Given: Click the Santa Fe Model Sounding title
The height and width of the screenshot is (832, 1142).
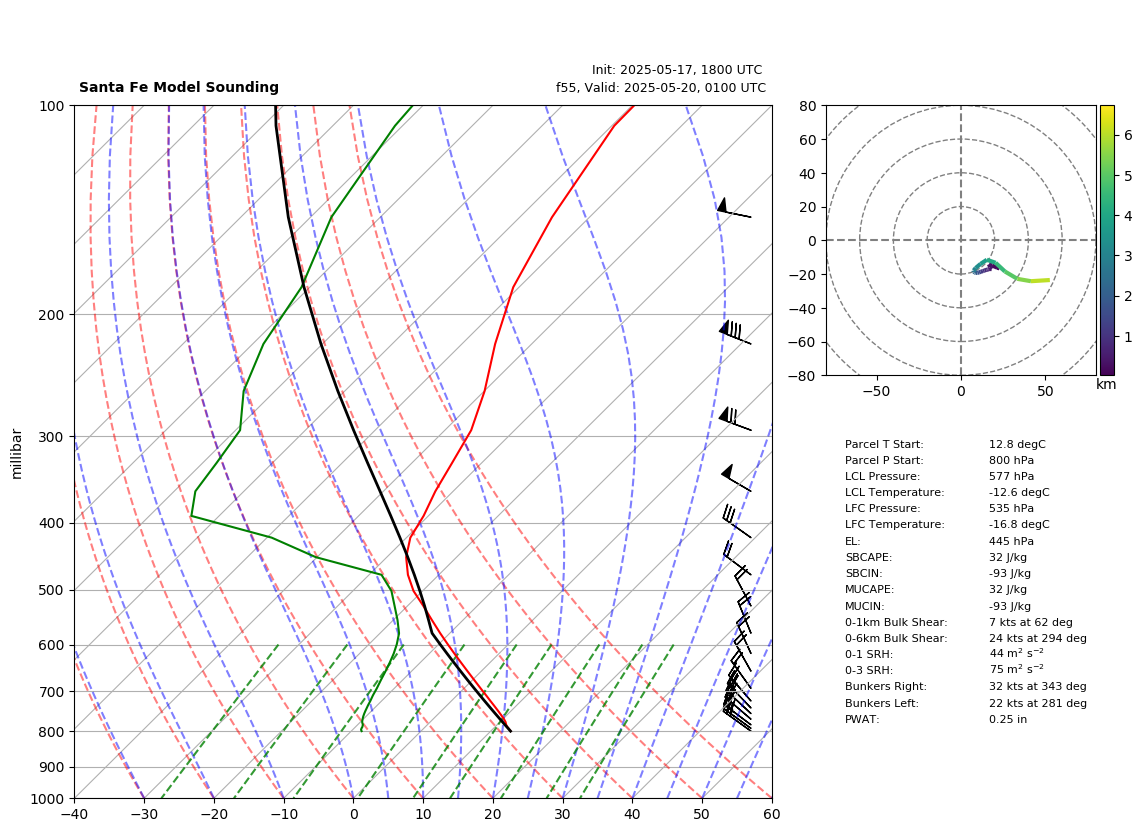Looking at the screenshot, I should [x=178, y=87].
